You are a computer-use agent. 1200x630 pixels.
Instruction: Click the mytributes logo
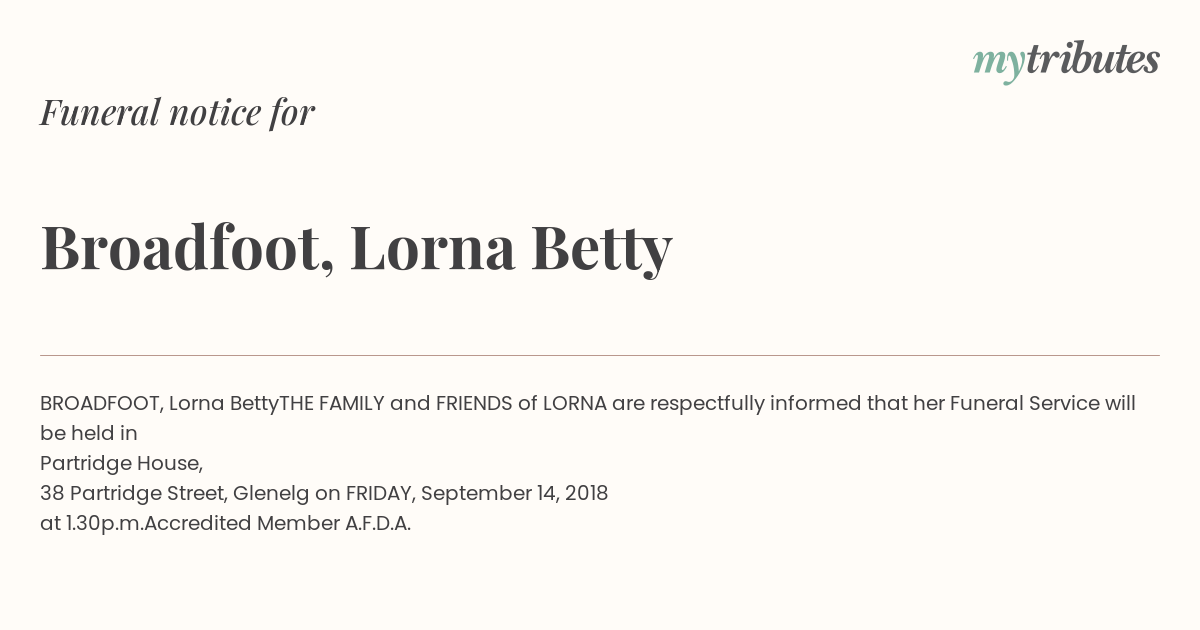pyautogui.click(x=1066, y=61)
